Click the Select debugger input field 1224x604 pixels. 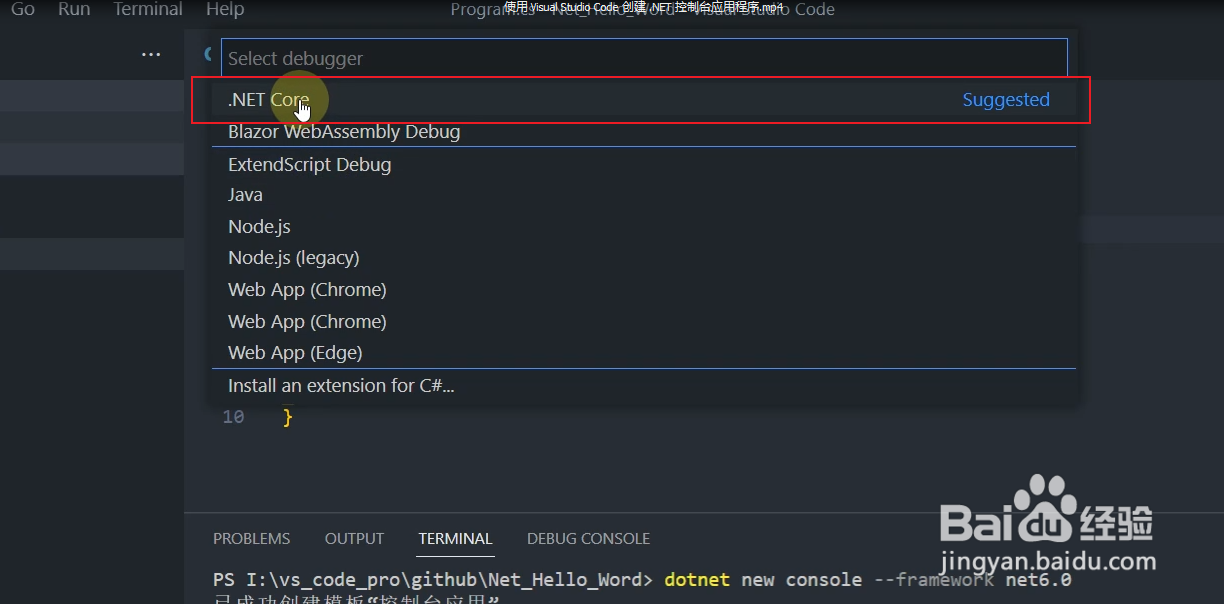coord(644,58)
